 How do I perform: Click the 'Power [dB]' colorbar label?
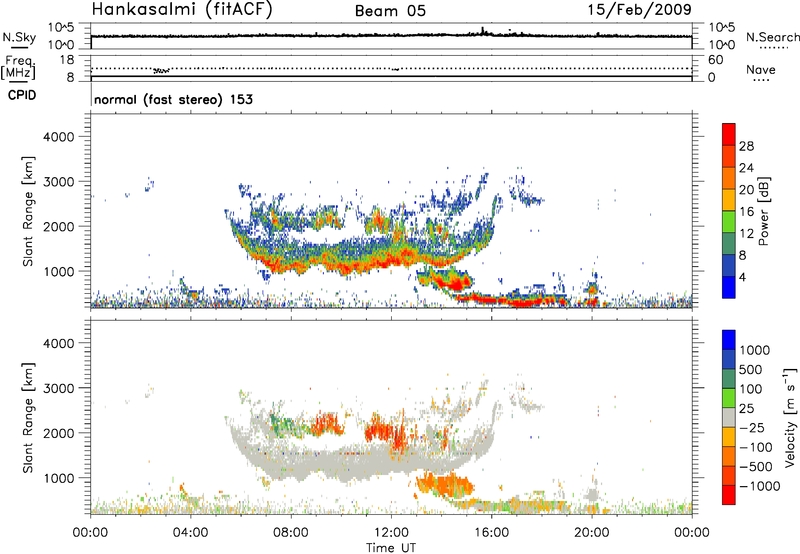point(764,211)
